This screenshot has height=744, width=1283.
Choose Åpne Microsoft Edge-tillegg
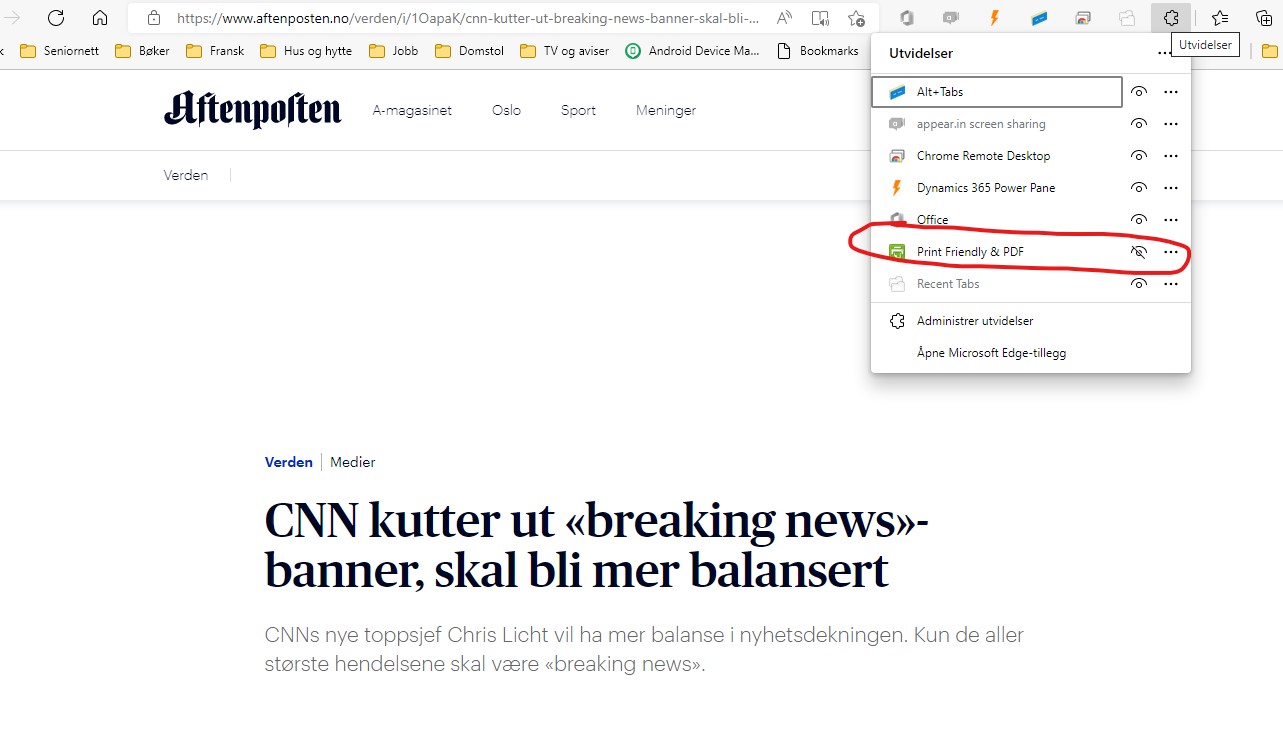tap(990, 353)
